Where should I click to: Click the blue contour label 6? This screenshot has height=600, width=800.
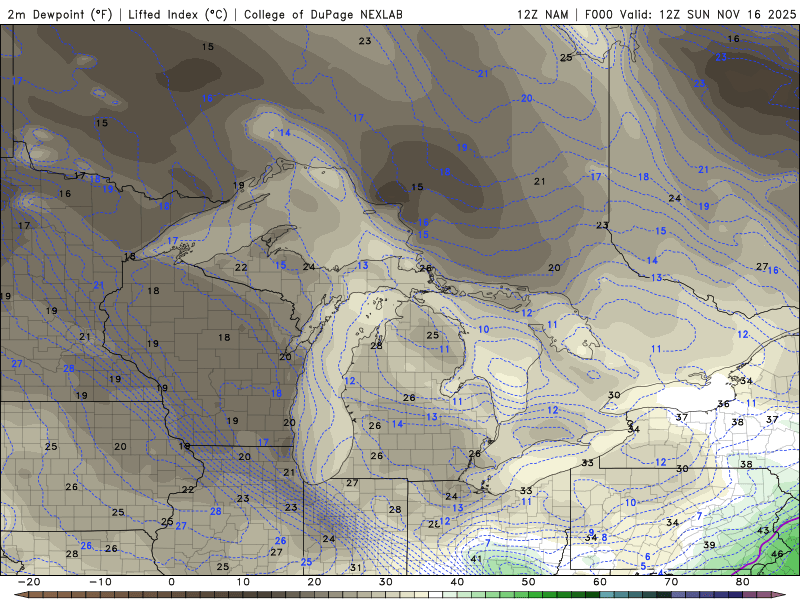point(647,557)
